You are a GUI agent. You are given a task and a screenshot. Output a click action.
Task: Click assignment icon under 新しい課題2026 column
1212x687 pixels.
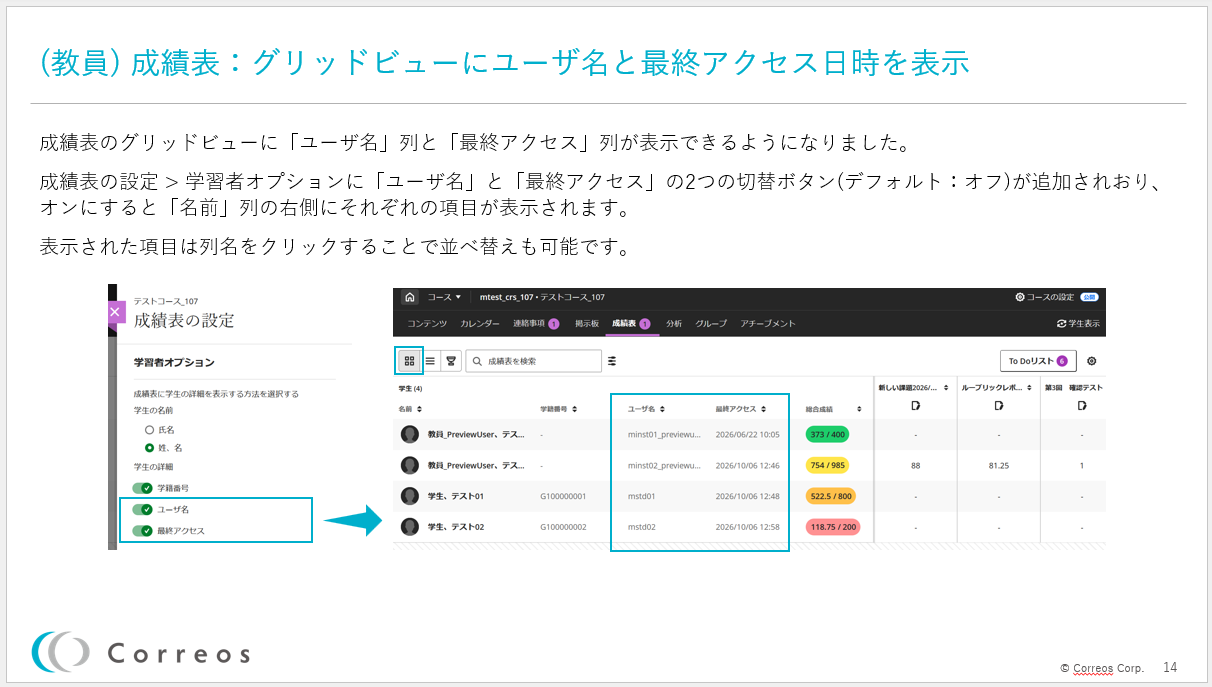(x=915, y=405)
